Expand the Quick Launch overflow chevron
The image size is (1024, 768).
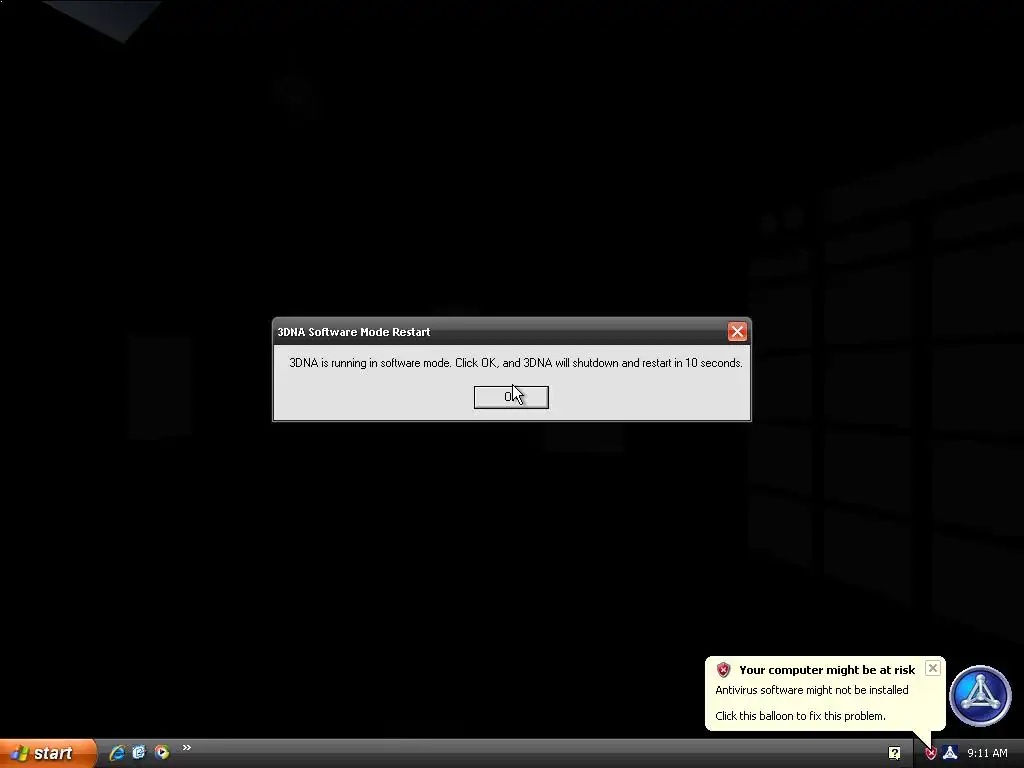click(187, 748)
